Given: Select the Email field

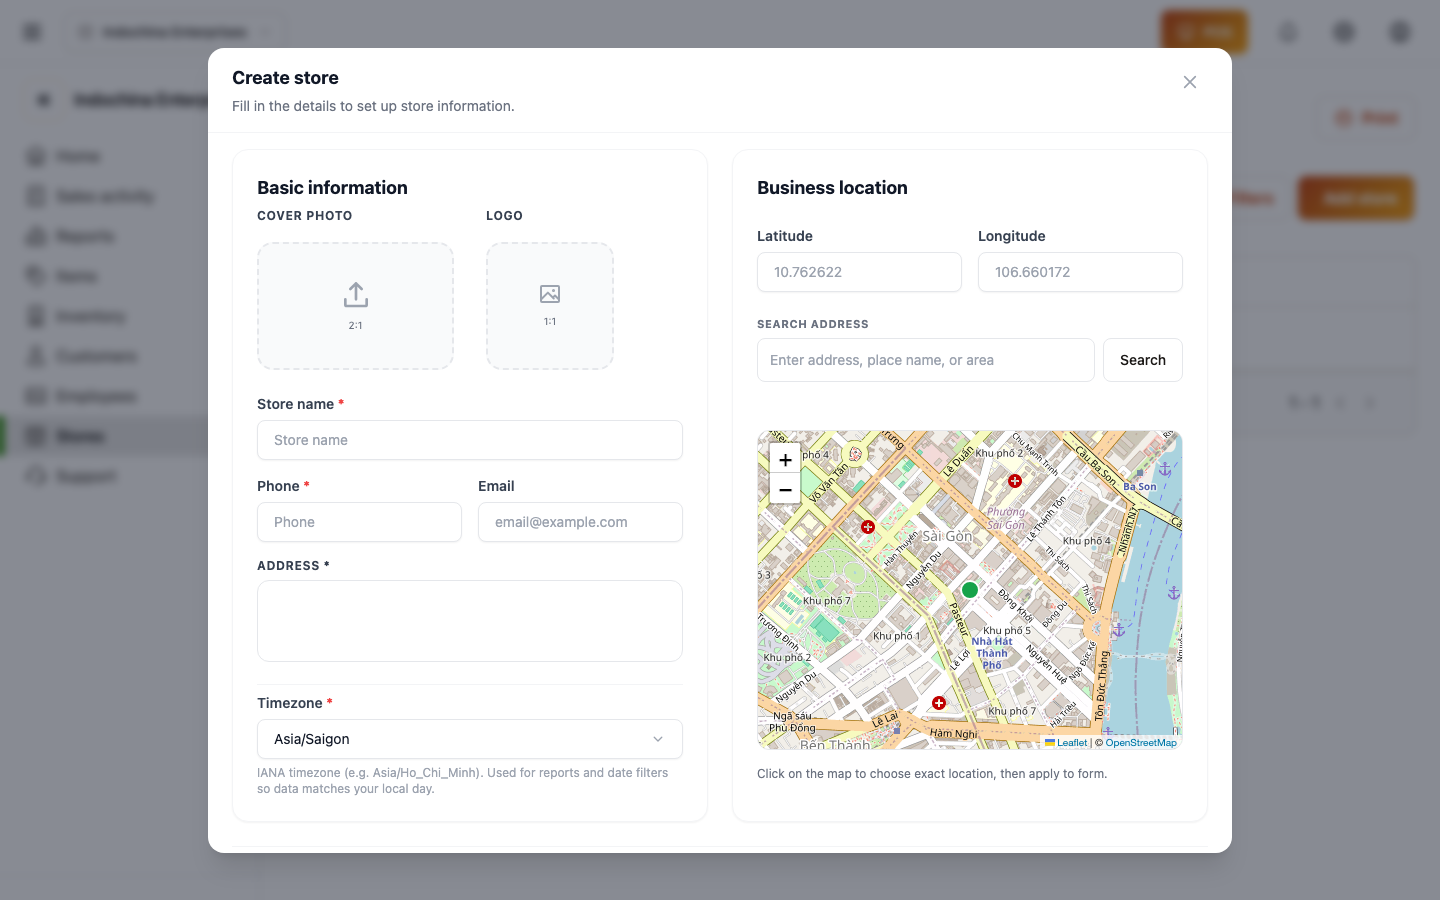Looking at the screenshot, I should pos(580,522).
